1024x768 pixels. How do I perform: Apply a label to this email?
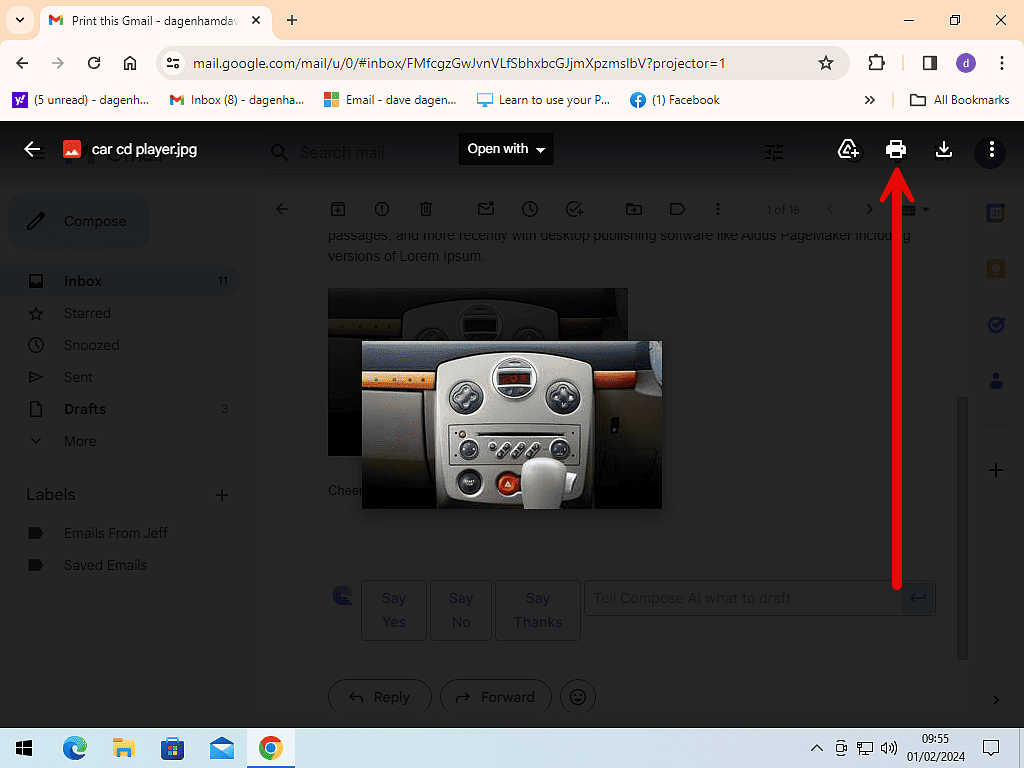pos(677,209)
